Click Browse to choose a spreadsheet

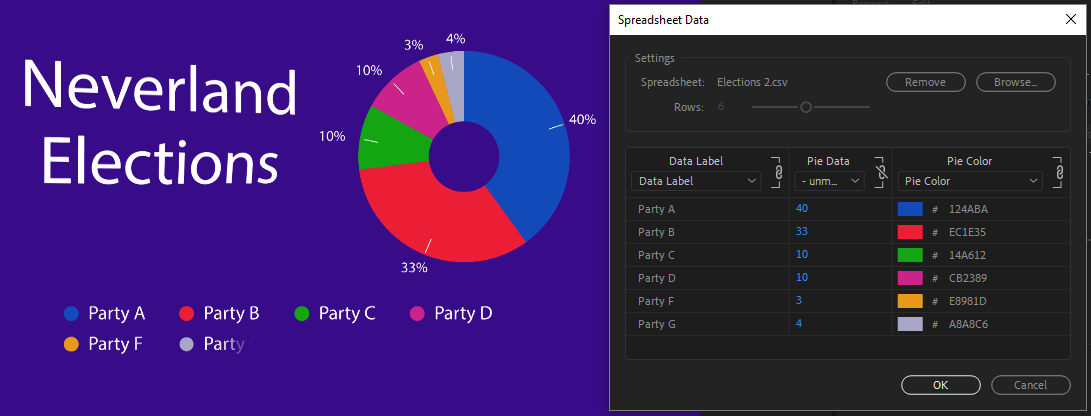(1015, 82)
